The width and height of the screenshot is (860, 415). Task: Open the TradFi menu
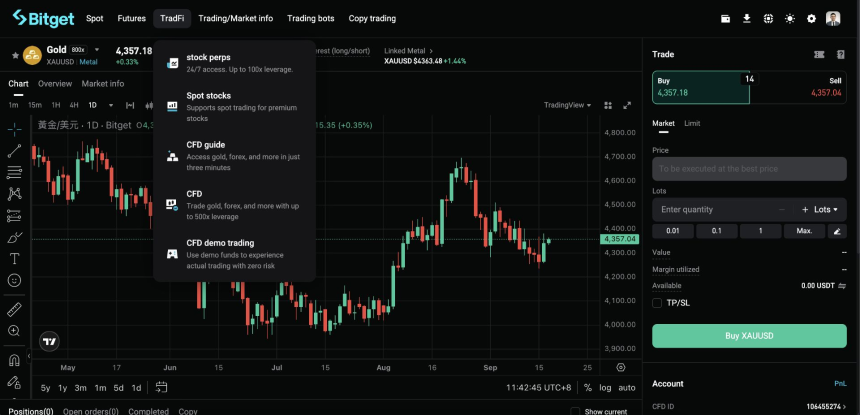(172, 18)
